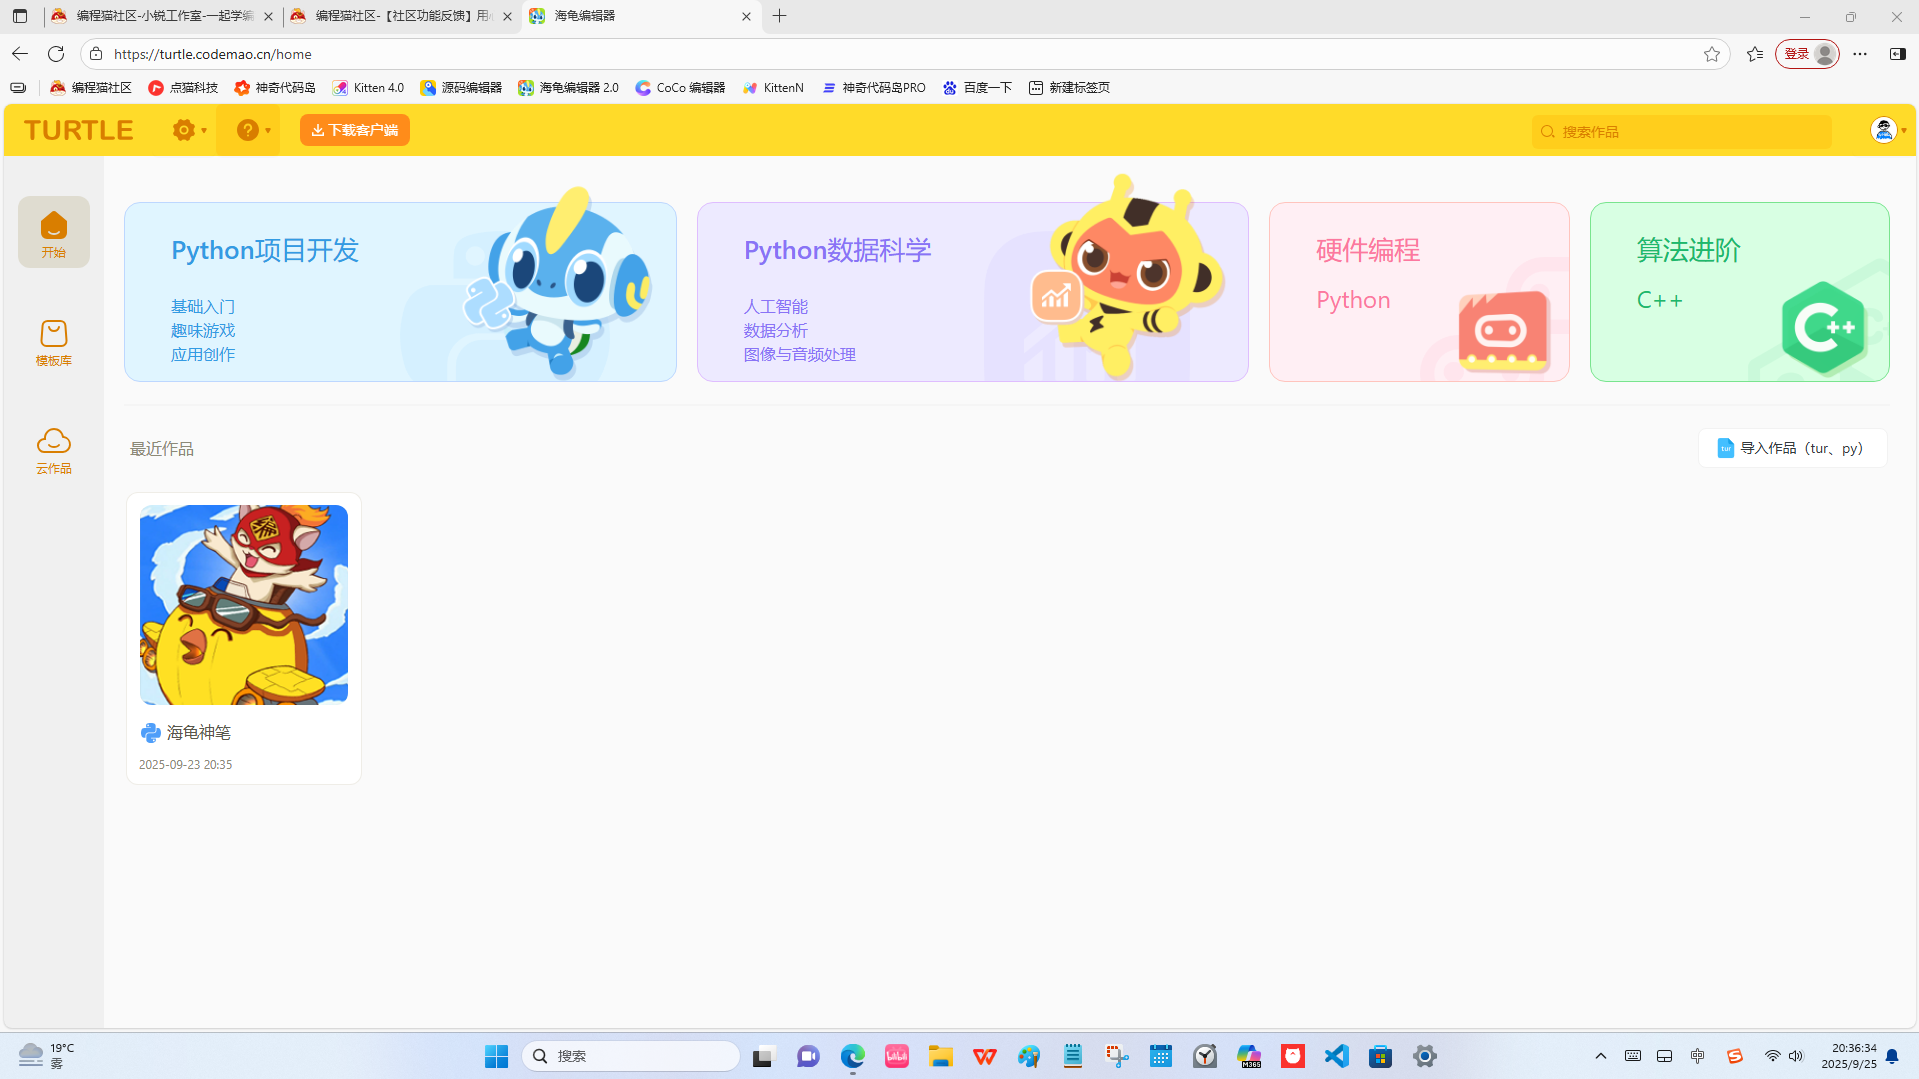Screen dimensions: 1919x1079
Task: Open the CoCo 编辑器 bookmark
Action: (680, 88)
